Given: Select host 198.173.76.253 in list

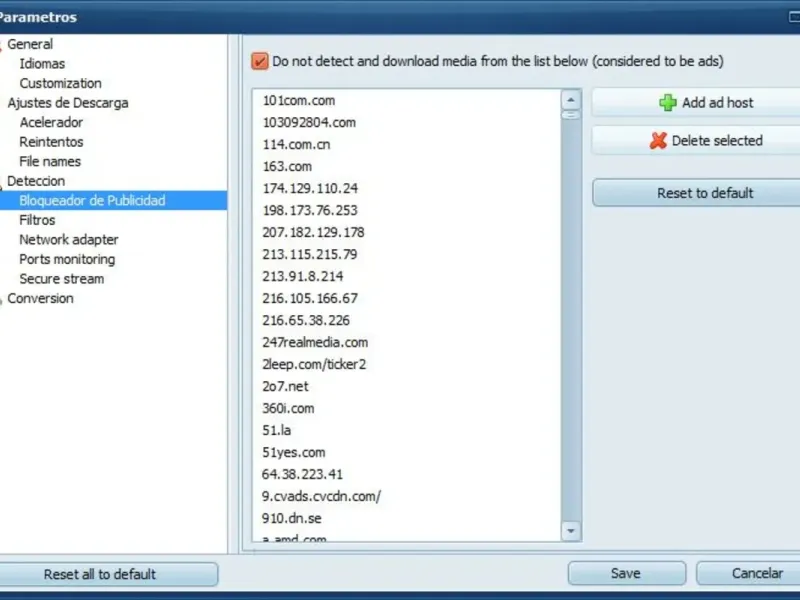Looking at the screenshot, I should pyautogui.click(x=310, y=210).
